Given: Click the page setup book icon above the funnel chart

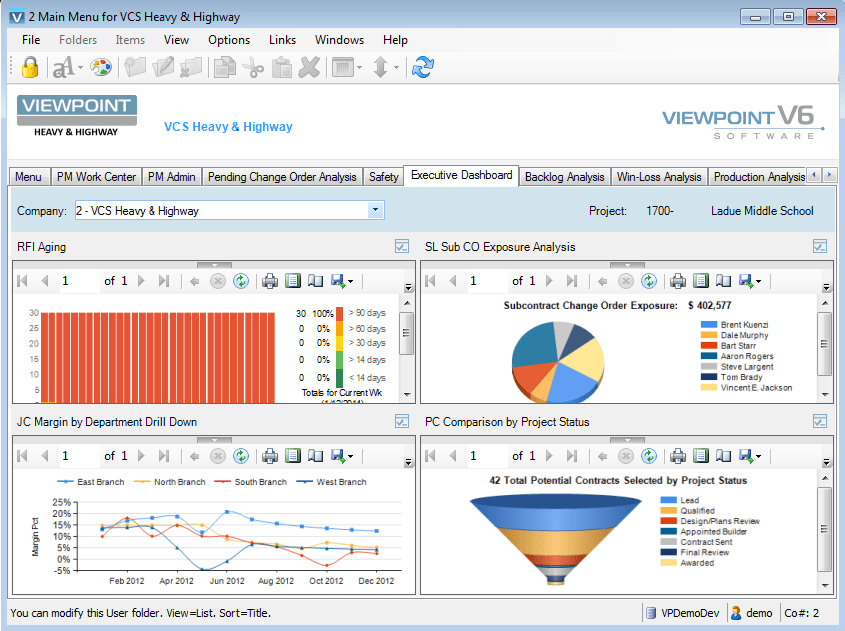Looking at the screenshot, I should (725, 455).
